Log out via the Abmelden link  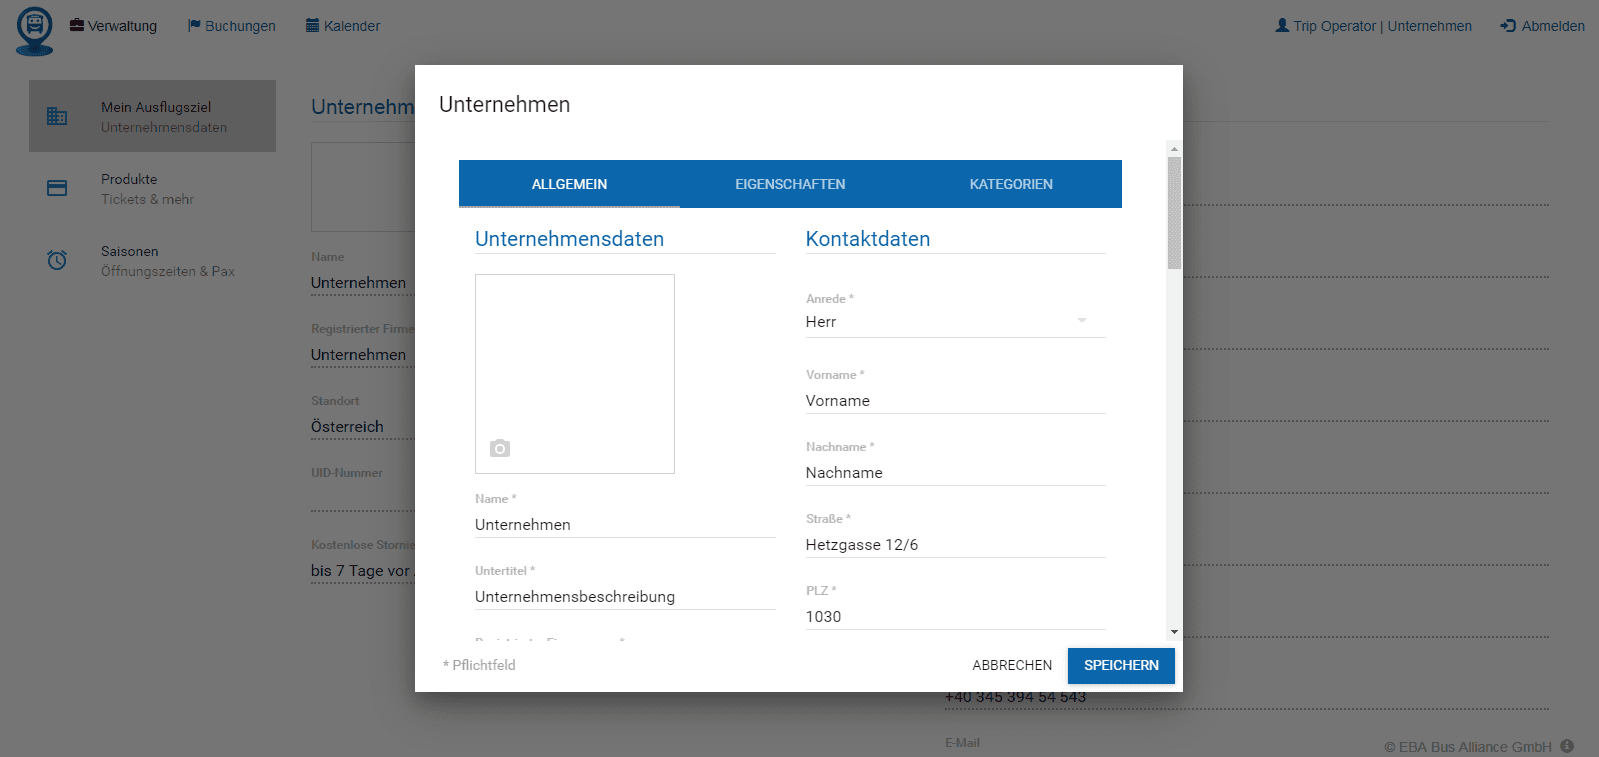(x=1542, y=26)
